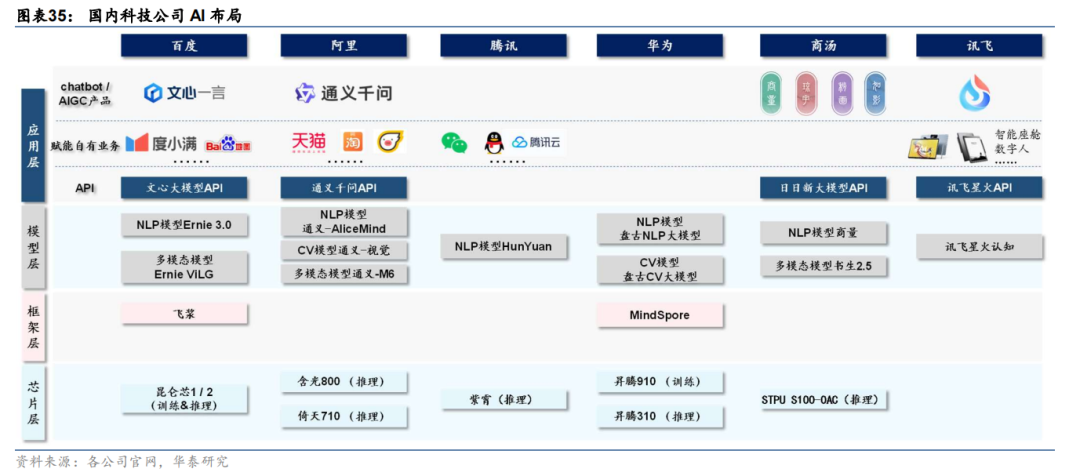Click the API row label
The width and height of the screenshot is (1080, 476).
coord(85,187)
